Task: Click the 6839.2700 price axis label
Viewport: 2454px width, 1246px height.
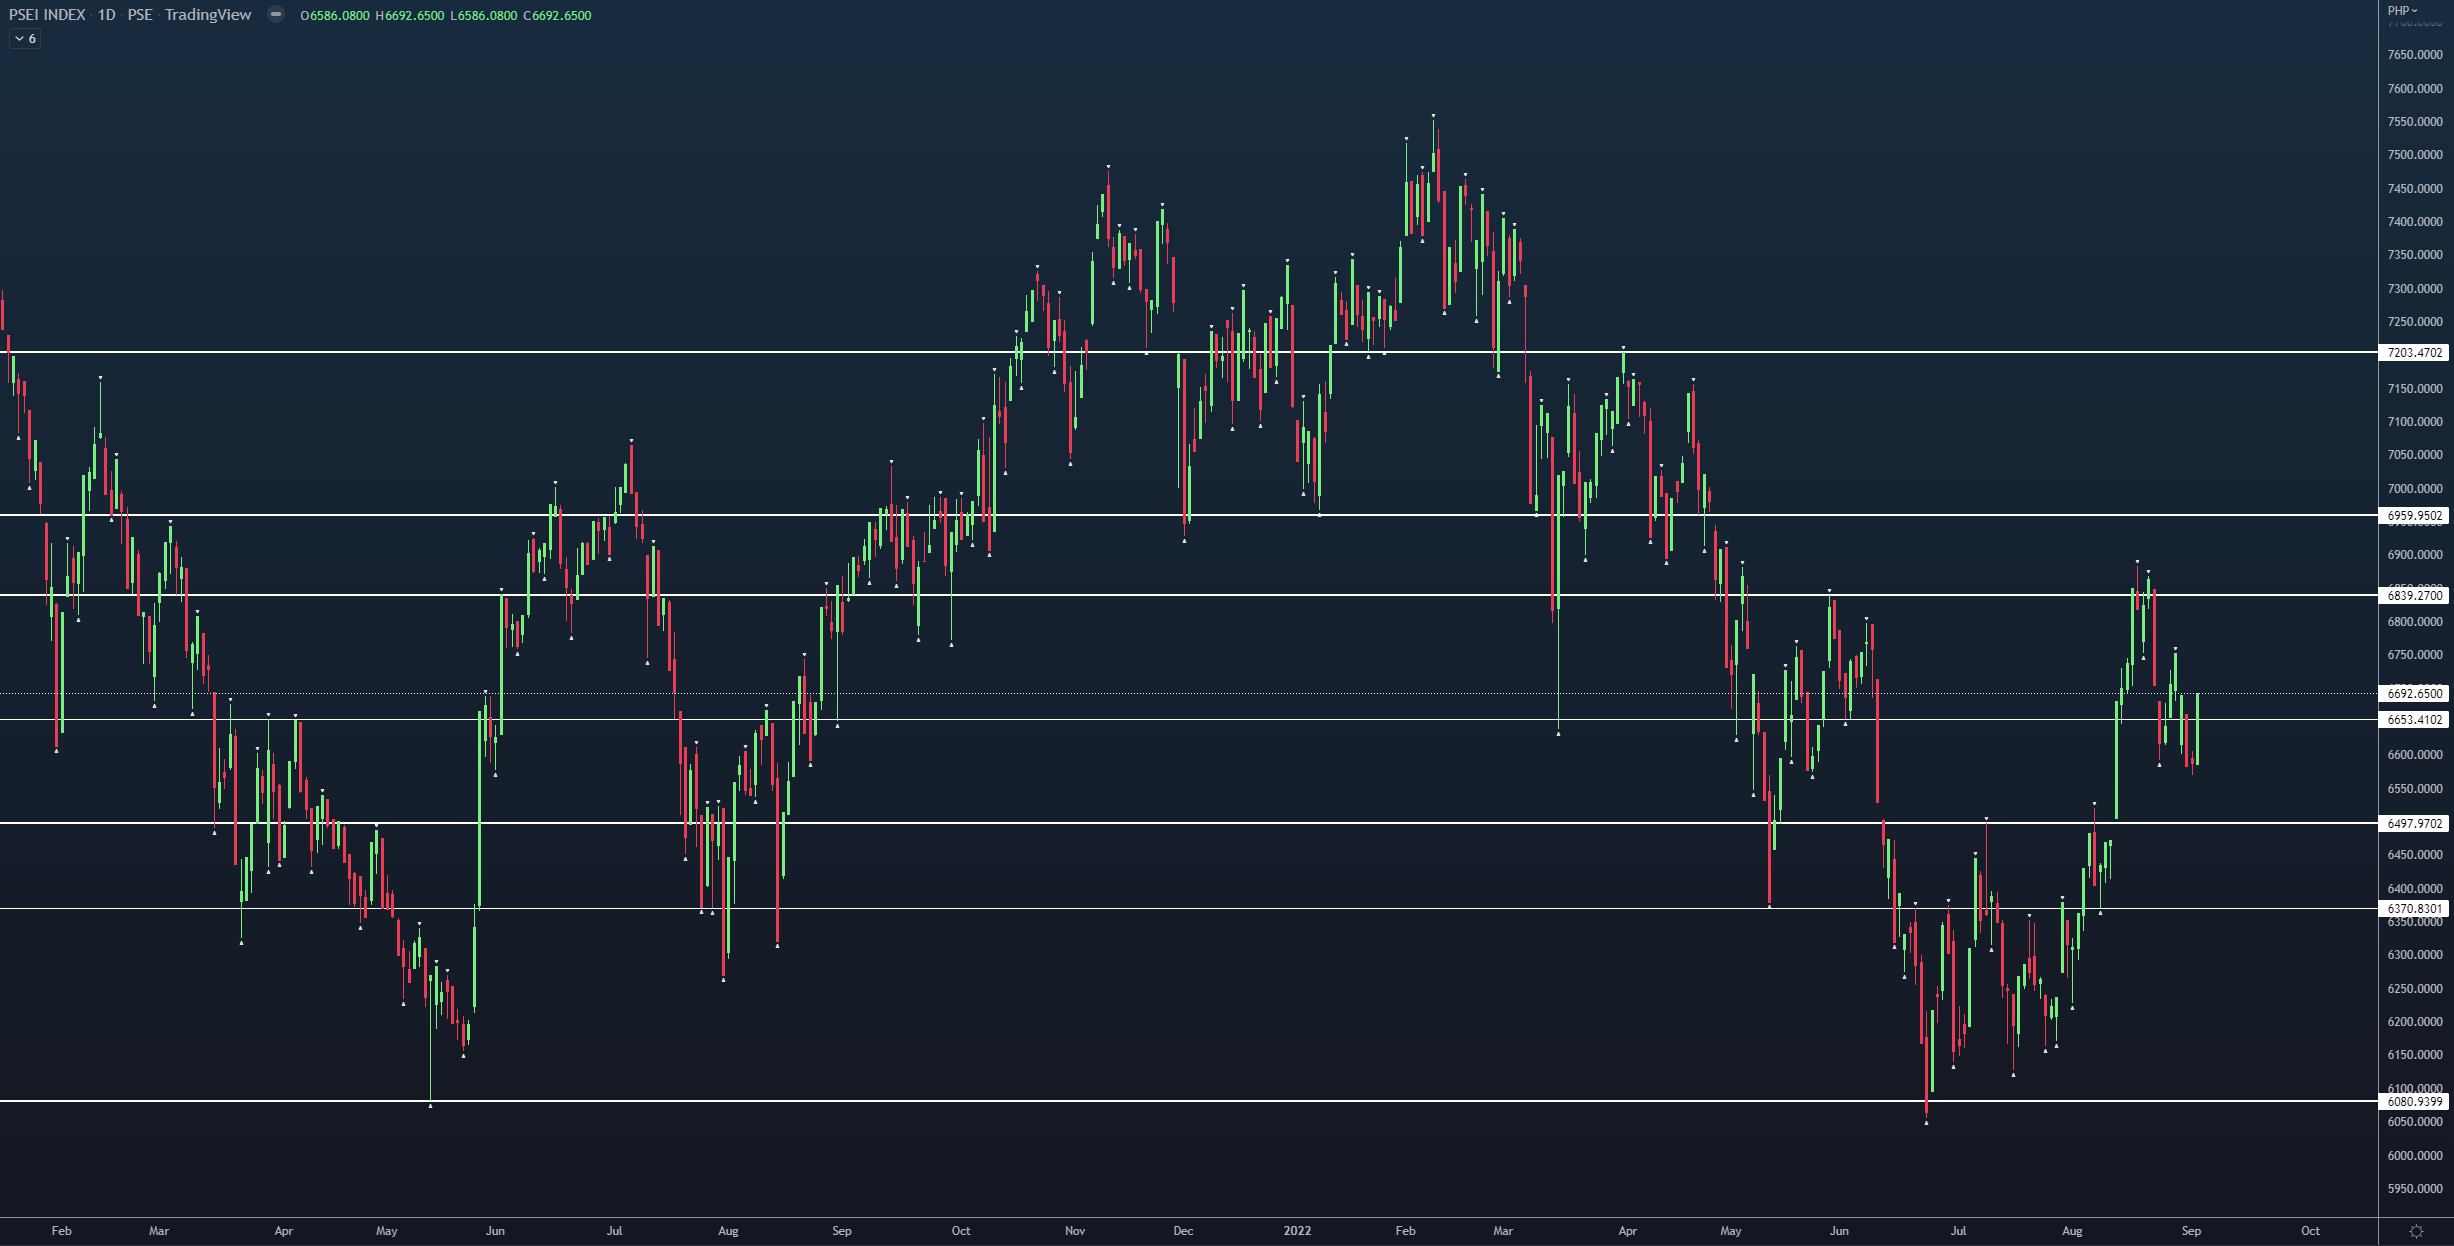Action: 2415,595
